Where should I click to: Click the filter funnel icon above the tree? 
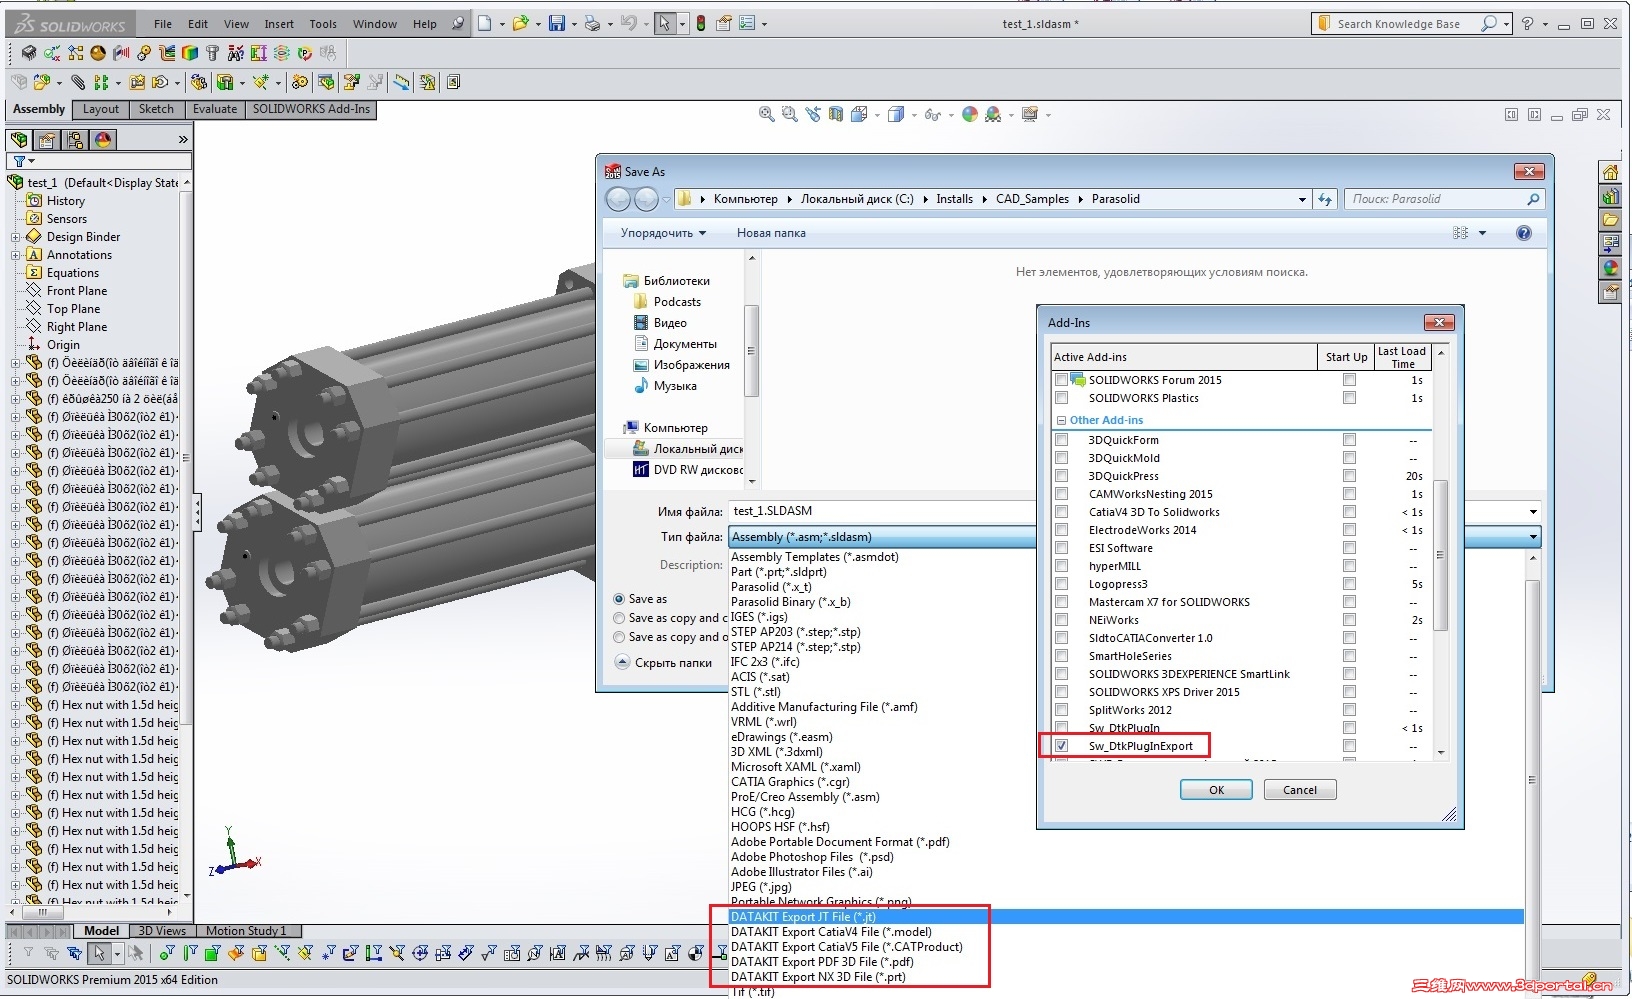pyautogui.click(x=19, y=161)
